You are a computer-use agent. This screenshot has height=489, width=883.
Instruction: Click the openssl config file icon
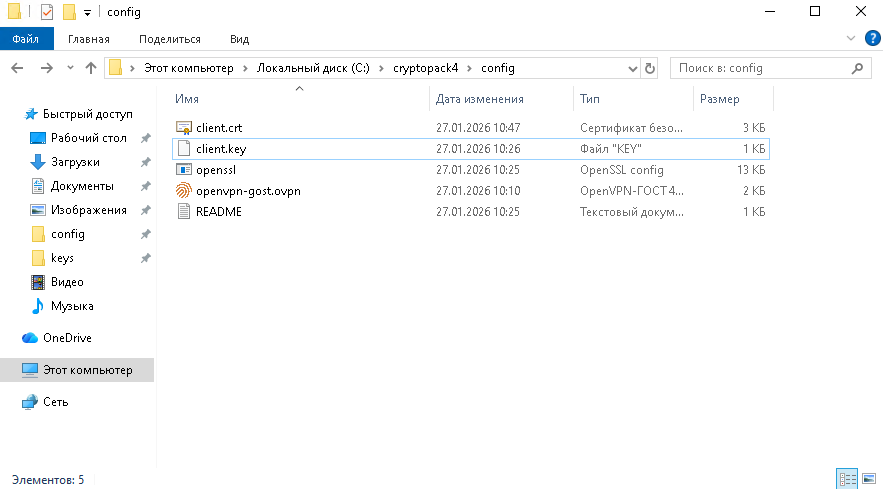pos(183,170)
